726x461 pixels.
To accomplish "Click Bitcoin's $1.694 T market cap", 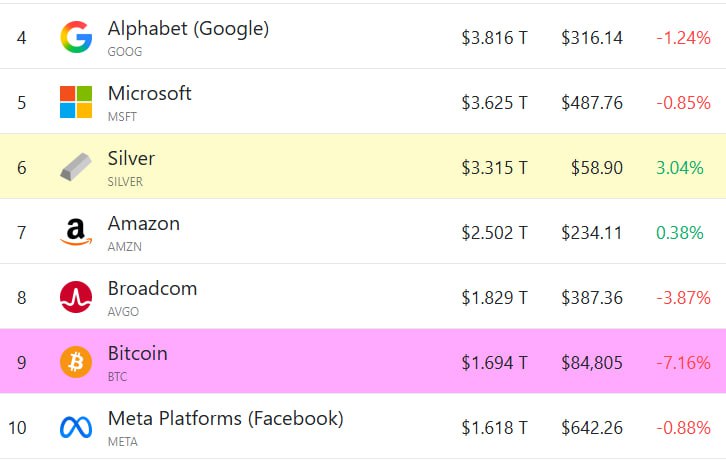I will click(494, 362).
